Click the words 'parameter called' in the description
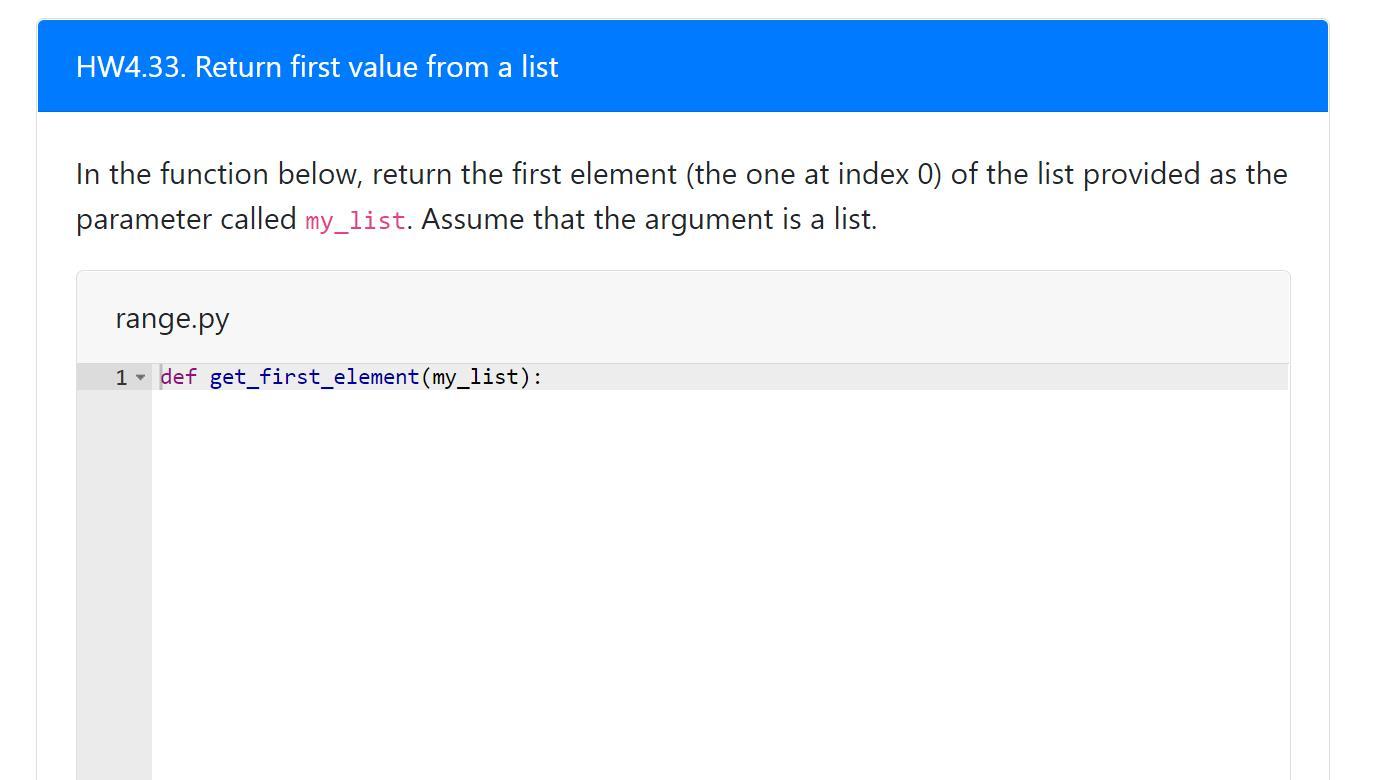The height and width of the screenshot is (780, 1373). (186, 219)
